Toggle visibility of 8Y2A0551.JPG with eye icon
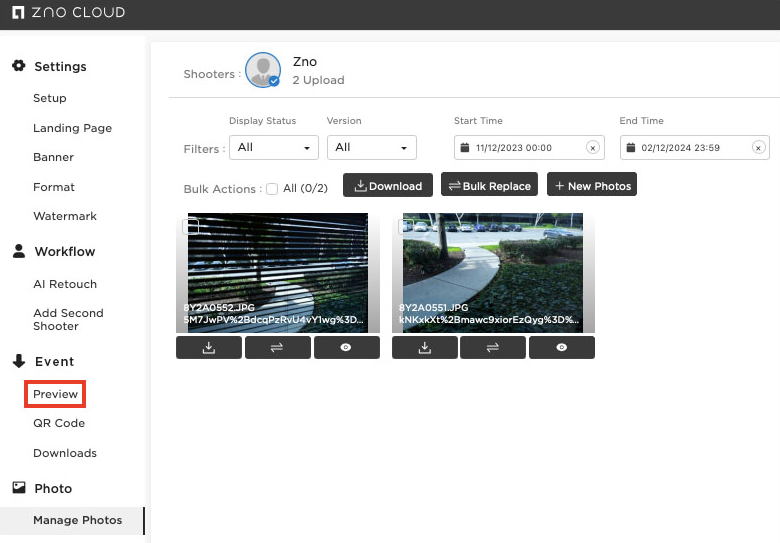Screen dimensions: 780x543 (562, 348)
